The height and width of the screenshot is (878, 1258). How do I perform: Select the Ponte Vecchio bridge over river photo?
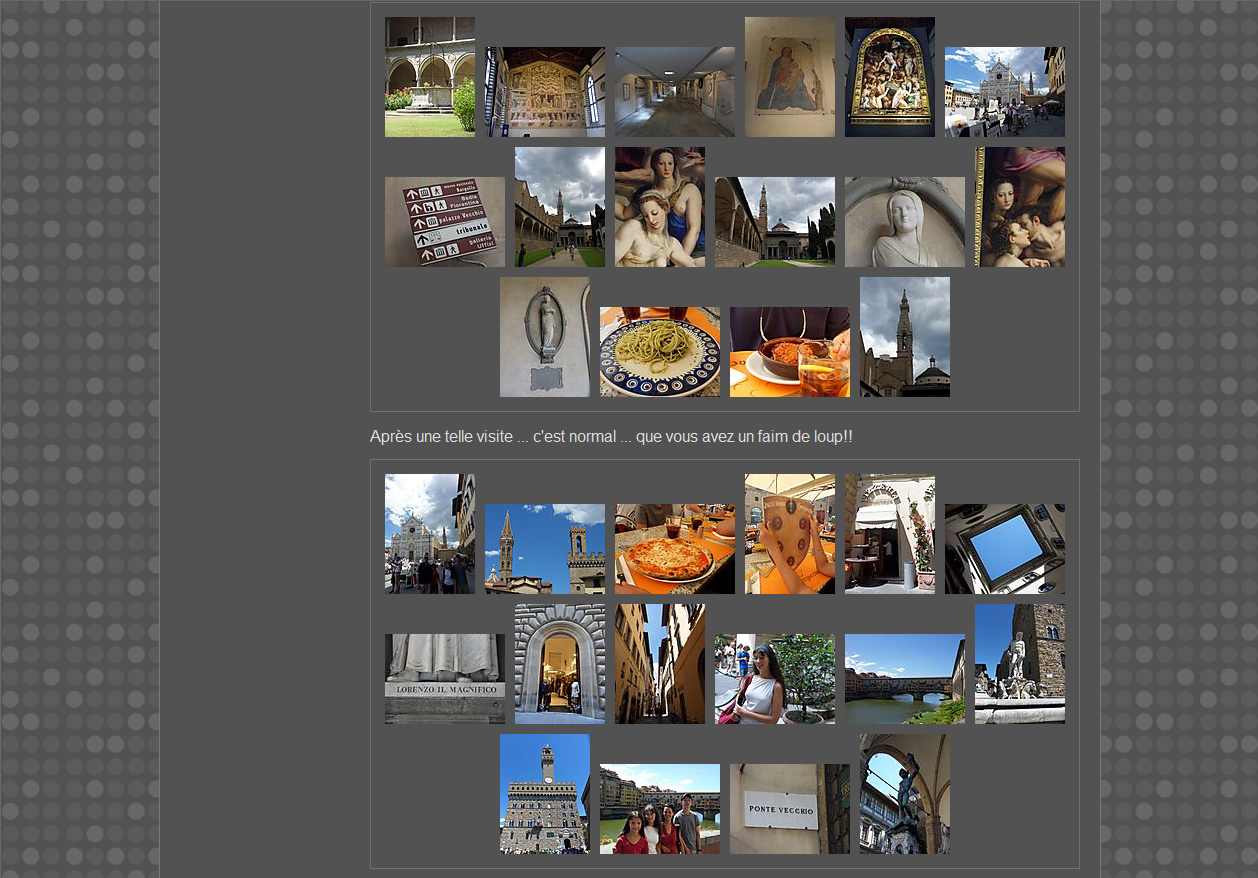tap(904, 679)
